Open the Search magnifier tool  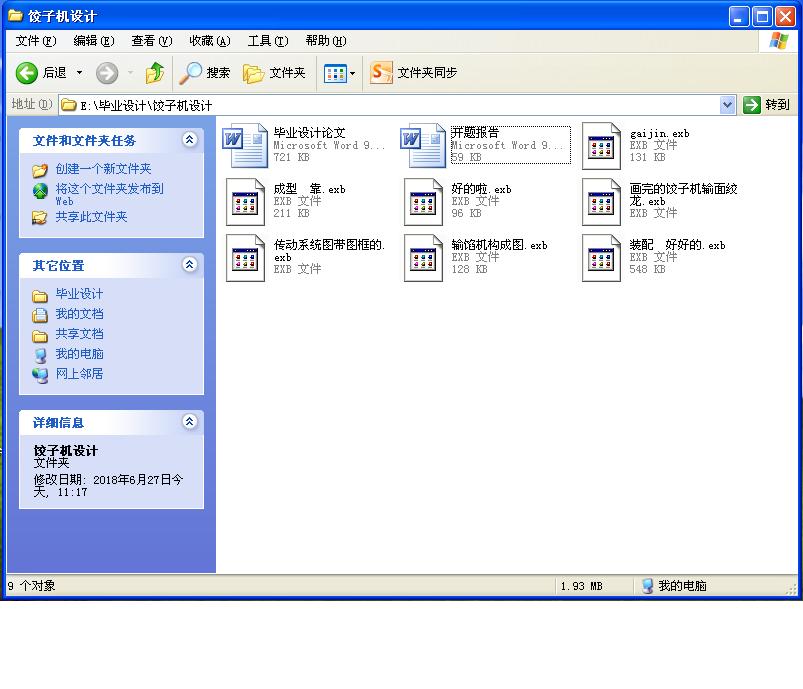(x=191, y=73)
